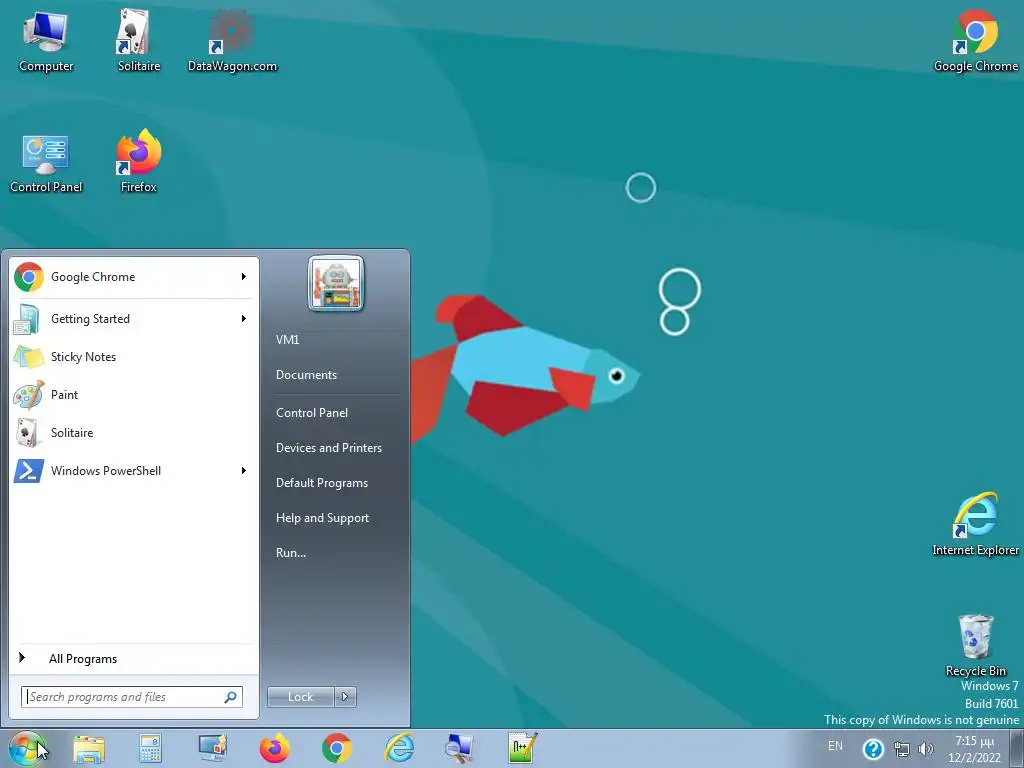Open Devices and Printers
The height and width of the screenshot is (768, 1024).
pos(328,447)
